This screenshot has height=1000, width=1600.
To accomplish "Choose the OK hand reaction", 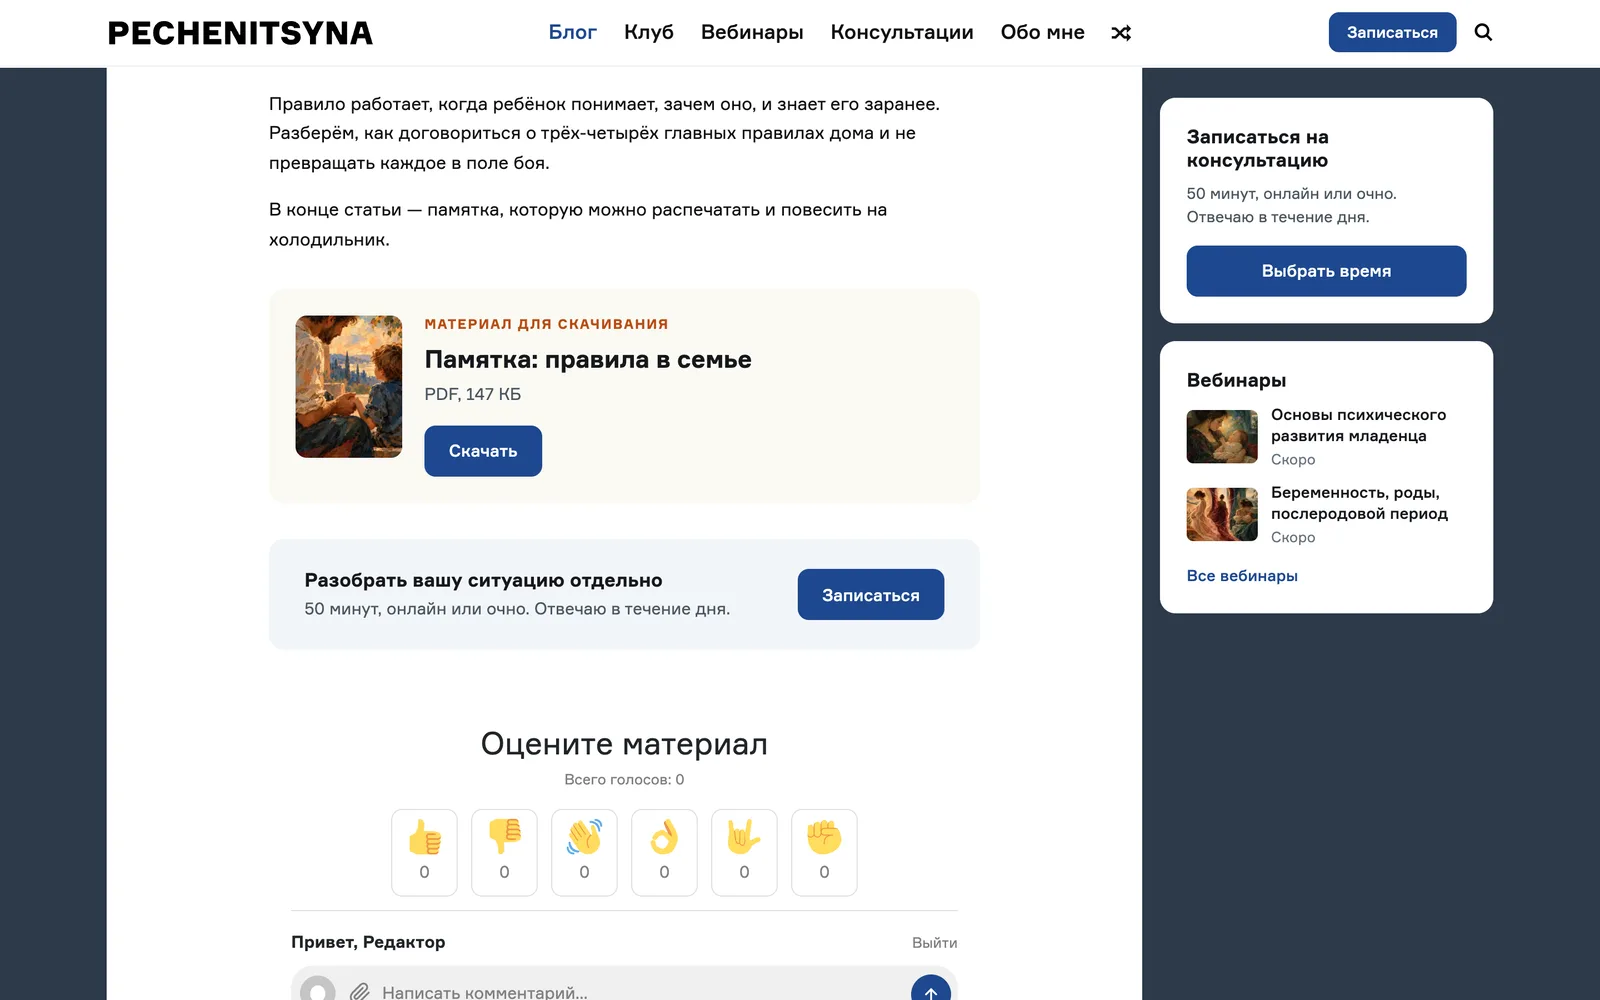I will (x=664, y=852).
